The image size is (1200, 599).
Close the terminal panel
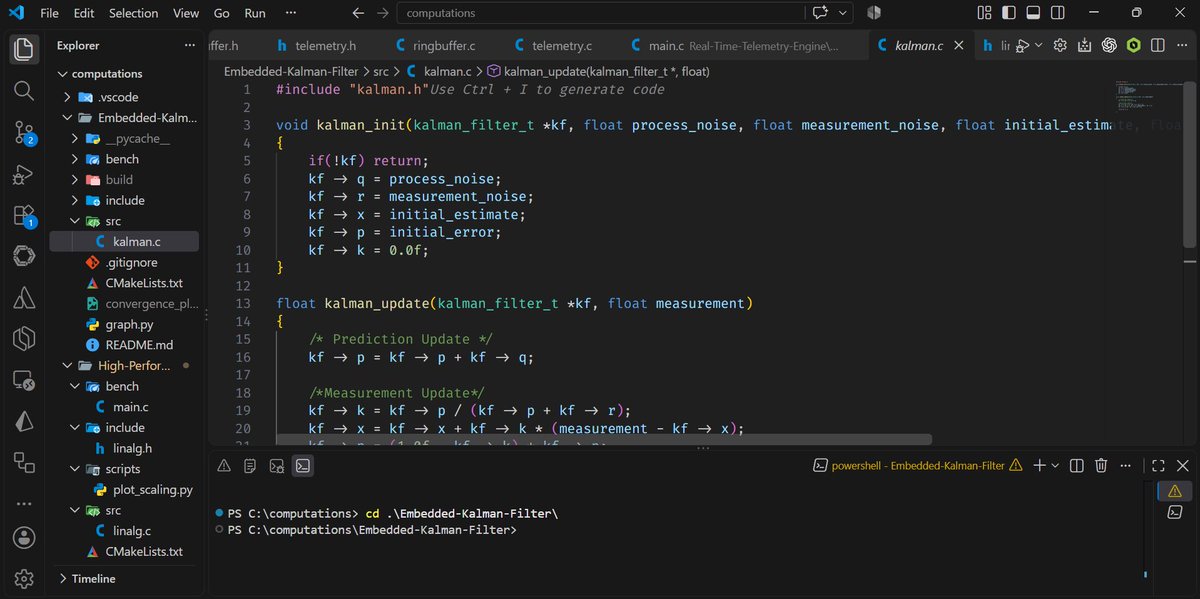(x=1181, y=465)
